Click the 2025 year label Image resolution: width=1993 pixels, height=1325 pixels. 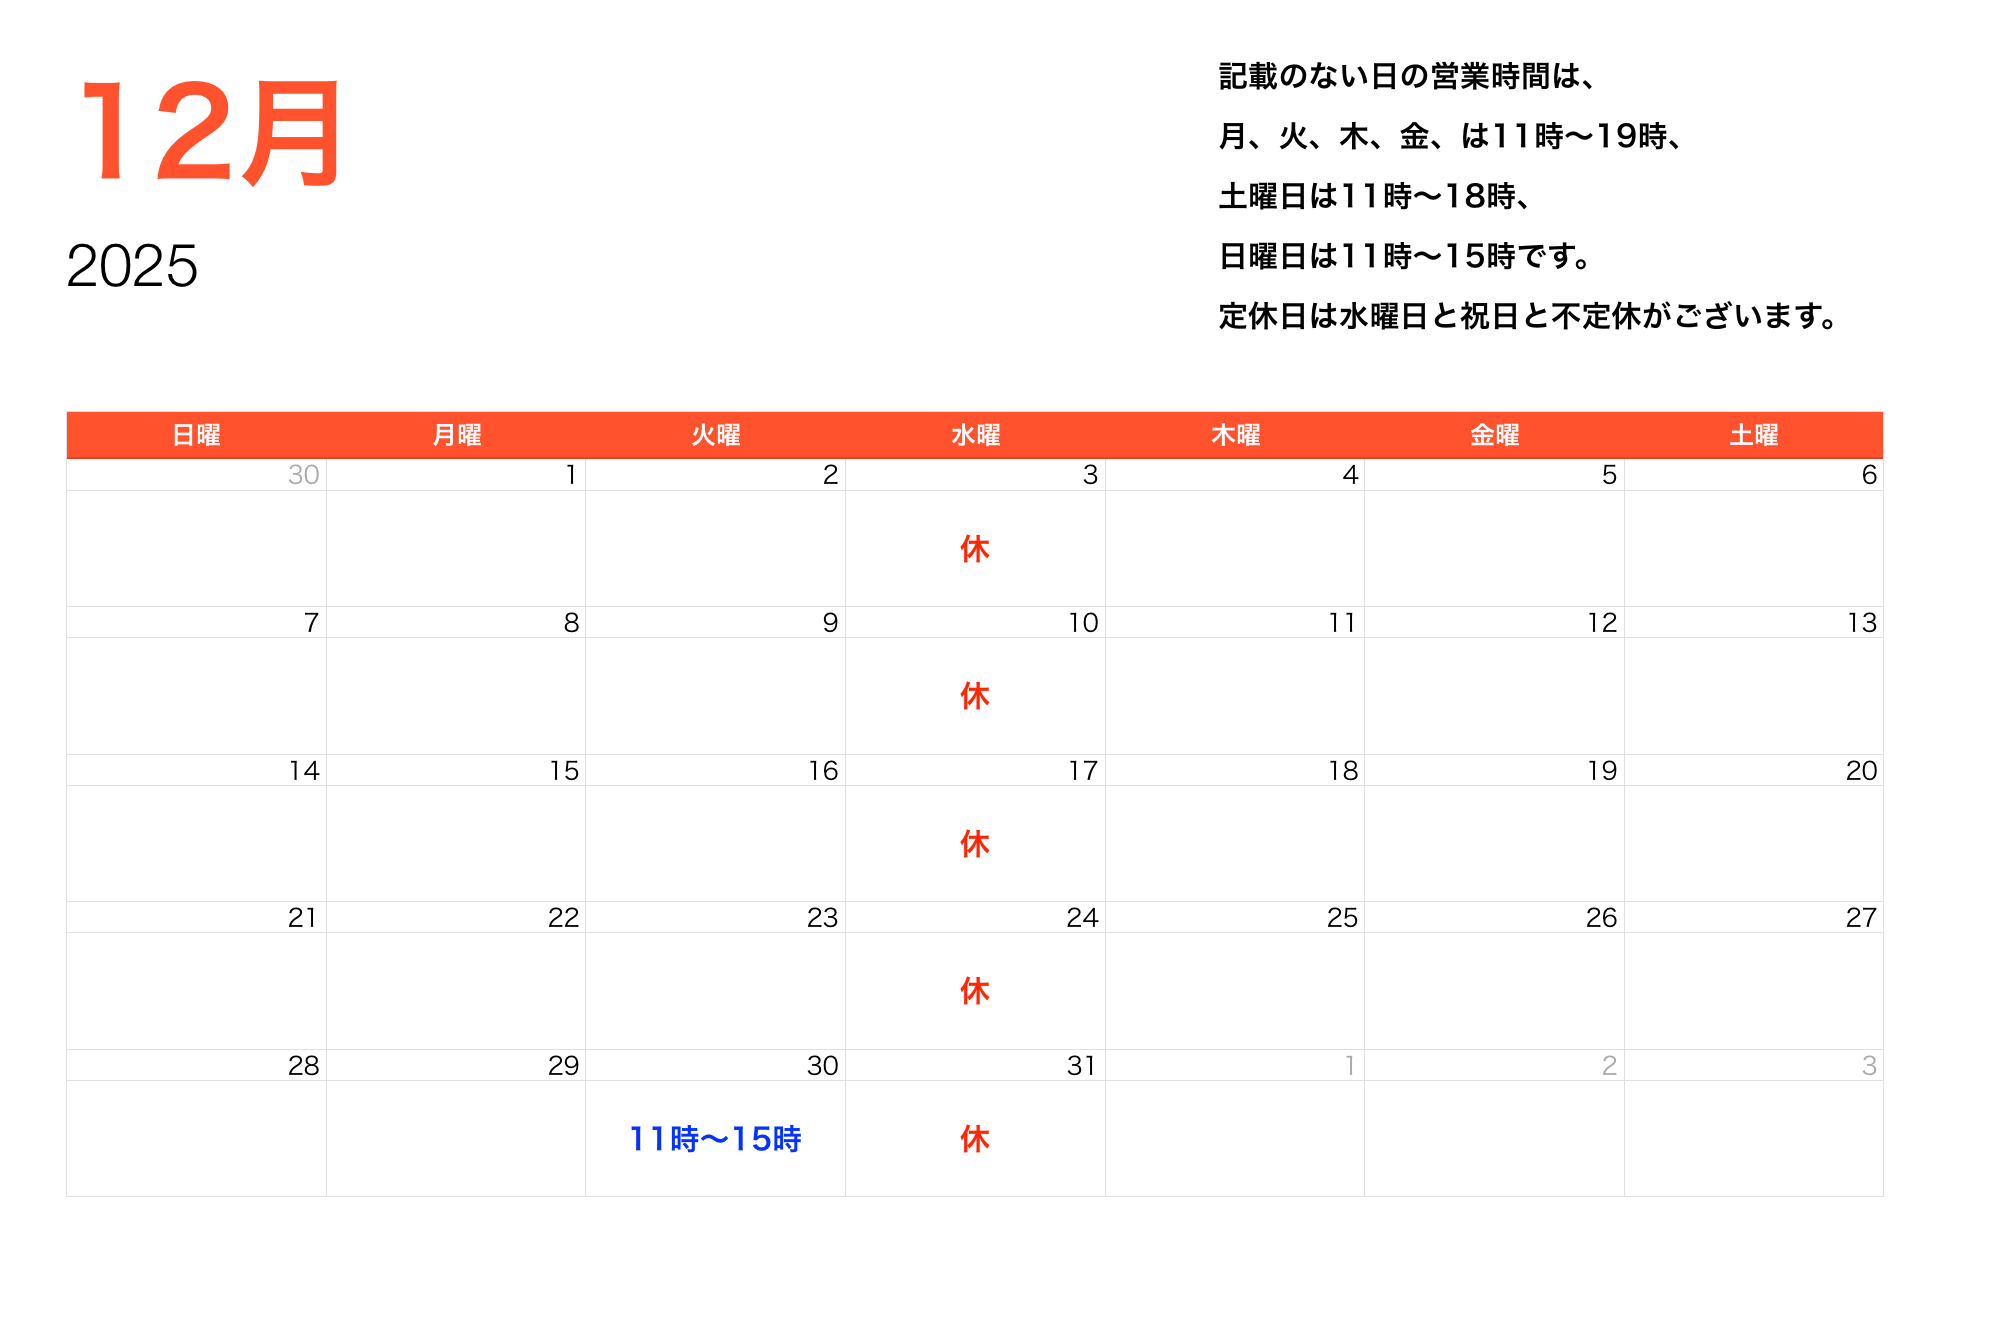132,266
